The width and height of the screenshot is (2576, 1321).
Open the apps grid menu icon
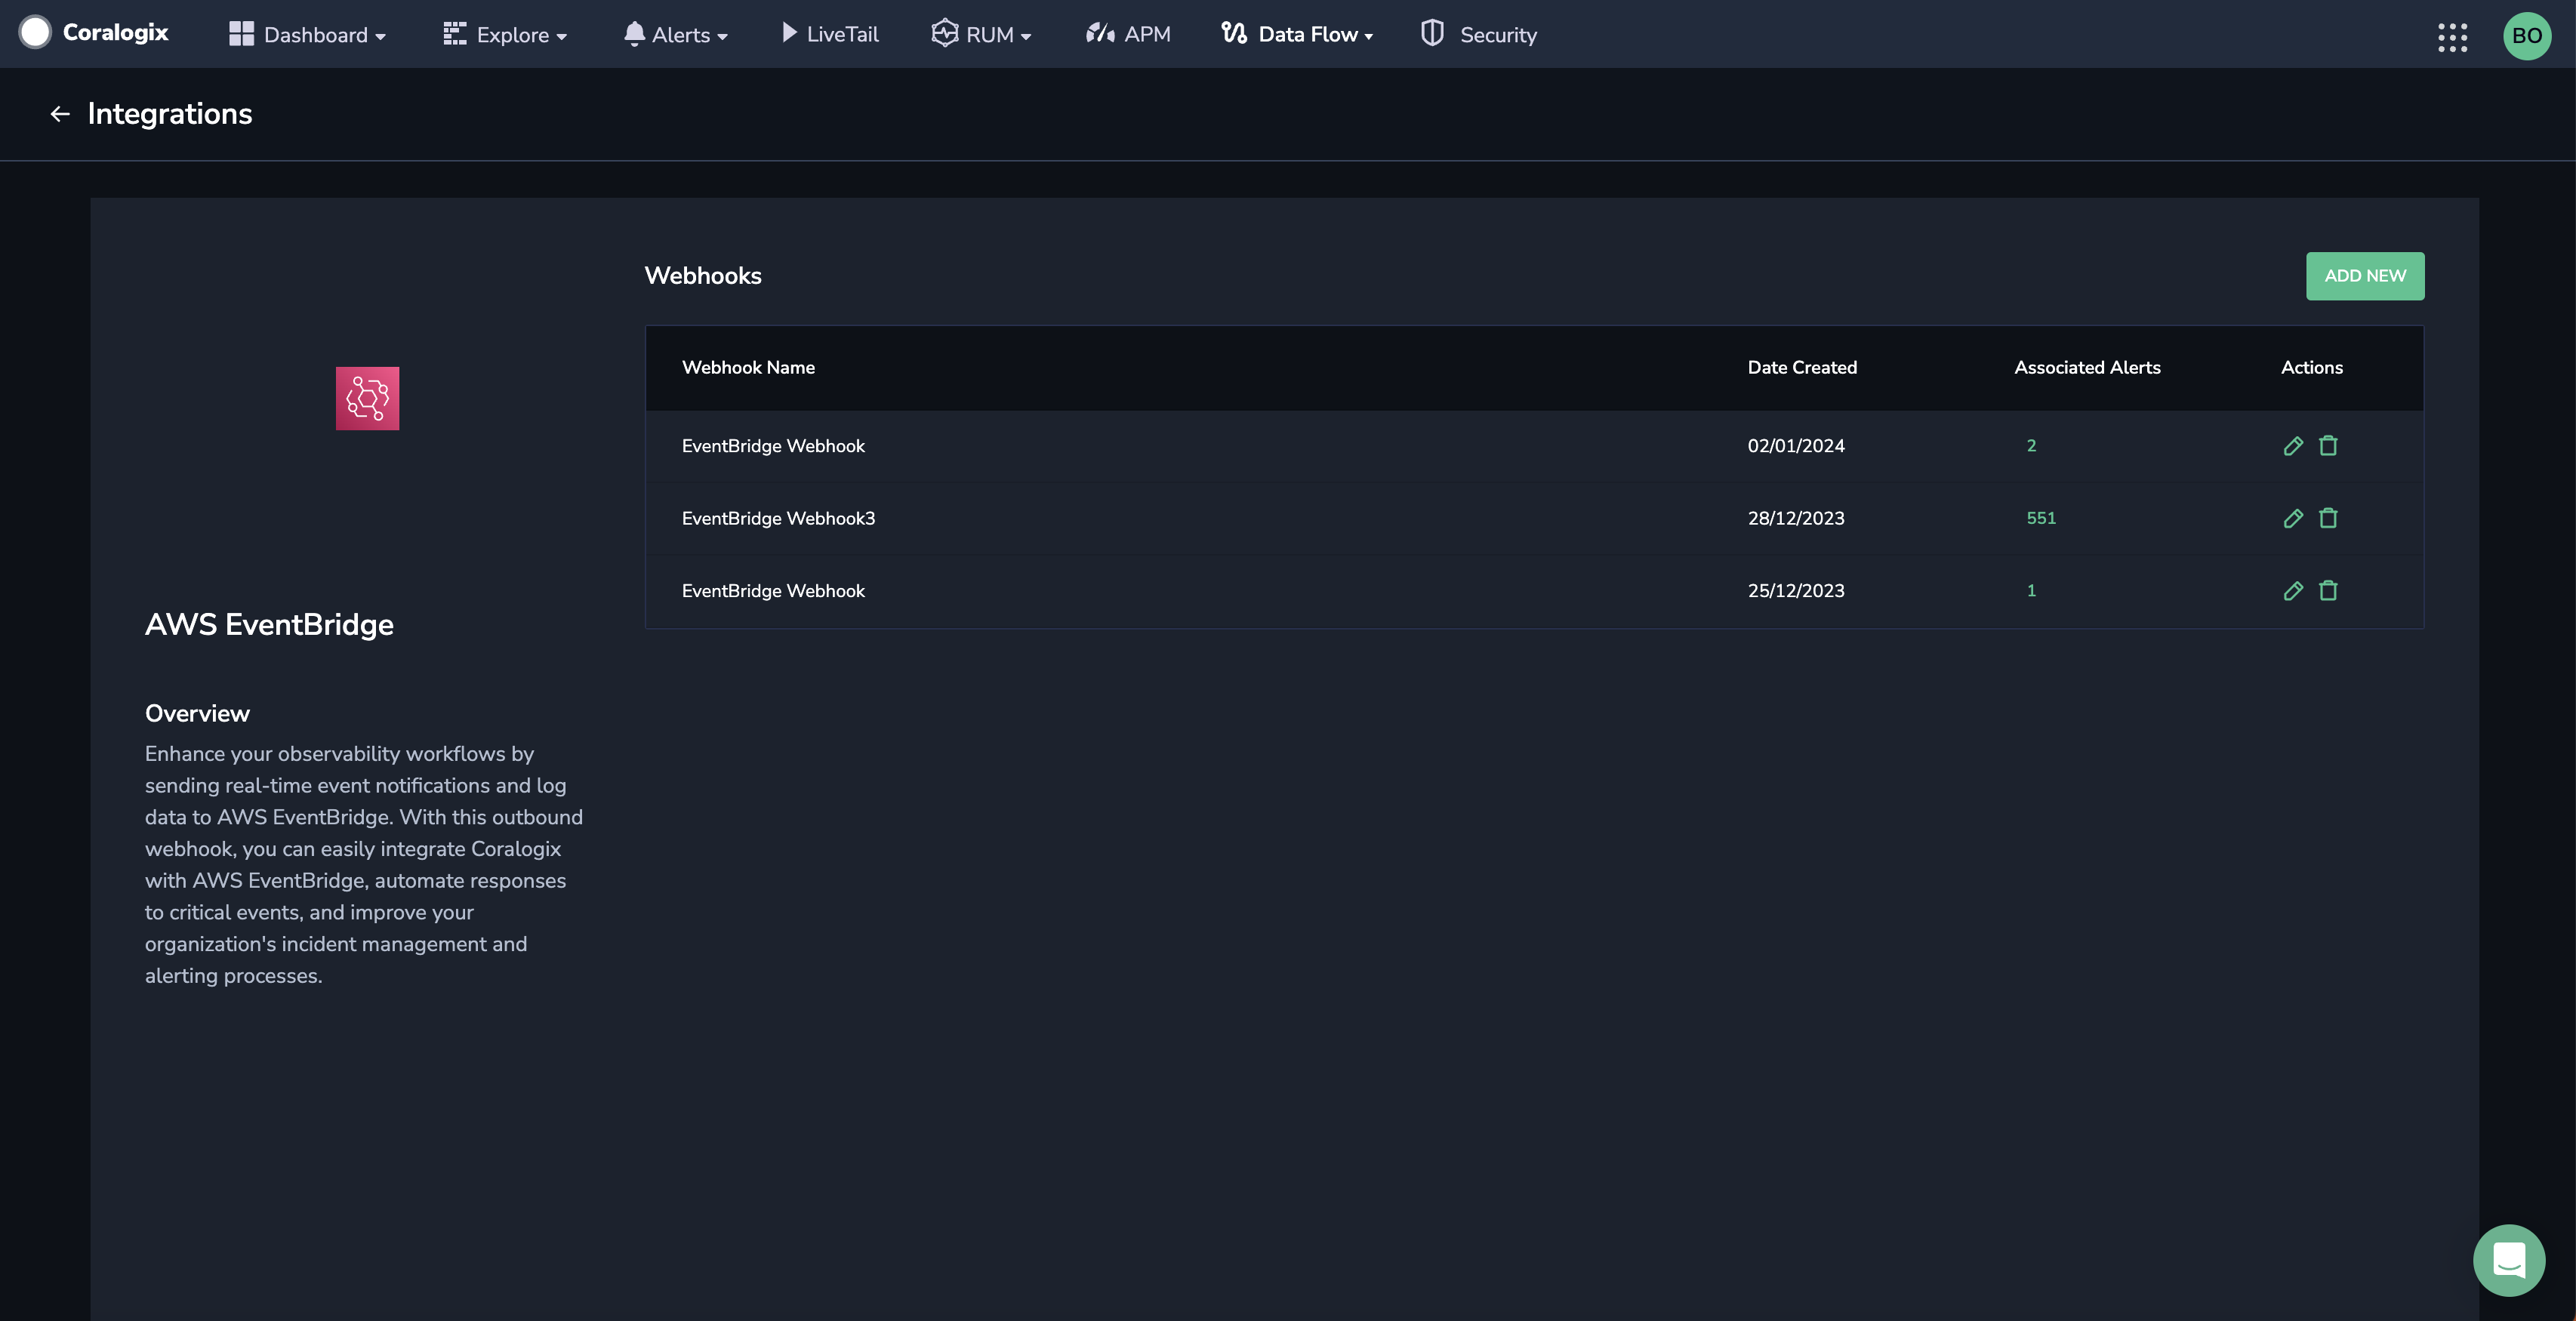tap(2452, 37)
